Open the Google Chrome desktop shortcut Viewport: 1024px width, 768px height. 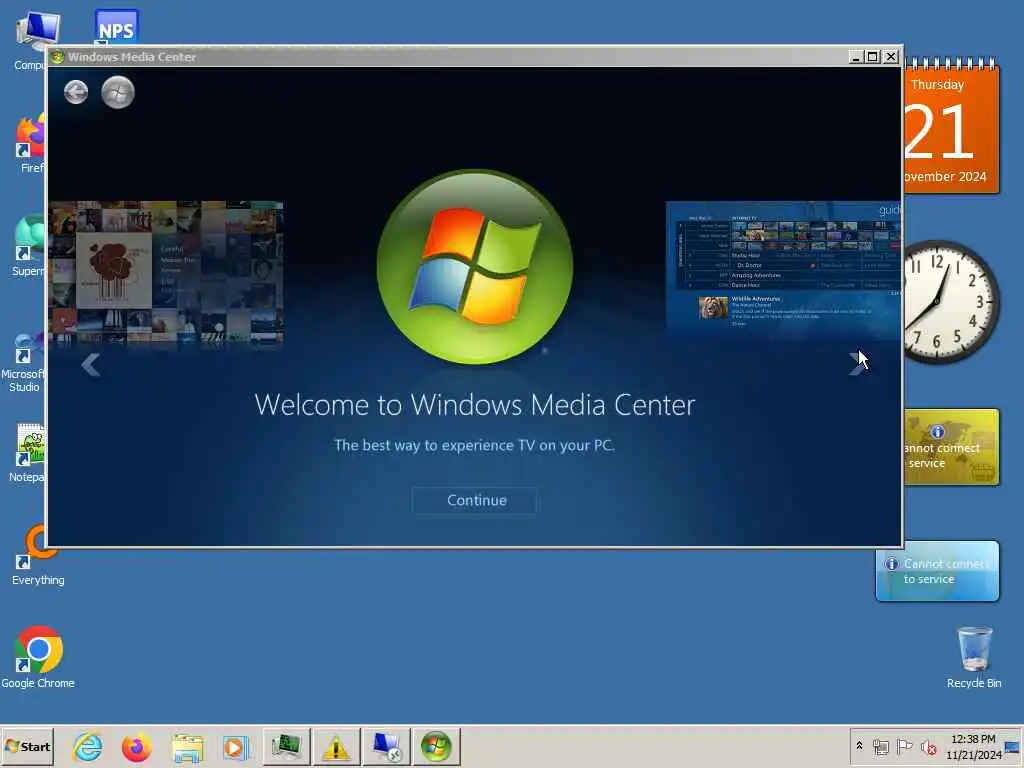click(38, 657)
